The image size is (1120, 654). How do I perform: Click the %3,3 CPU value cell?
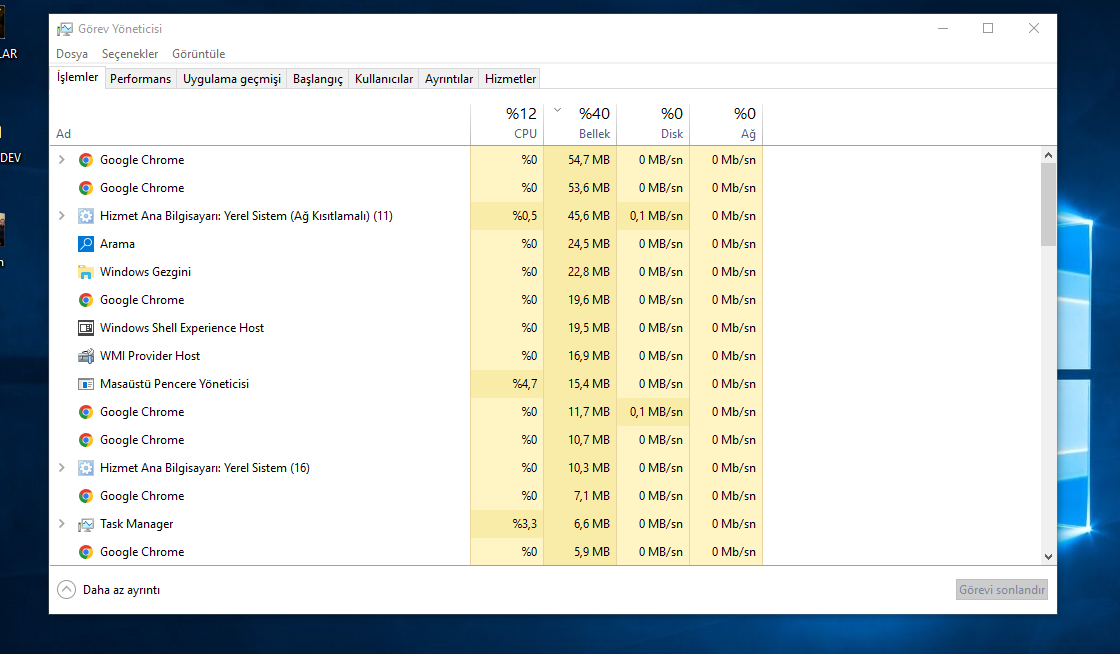coord(507,524)
